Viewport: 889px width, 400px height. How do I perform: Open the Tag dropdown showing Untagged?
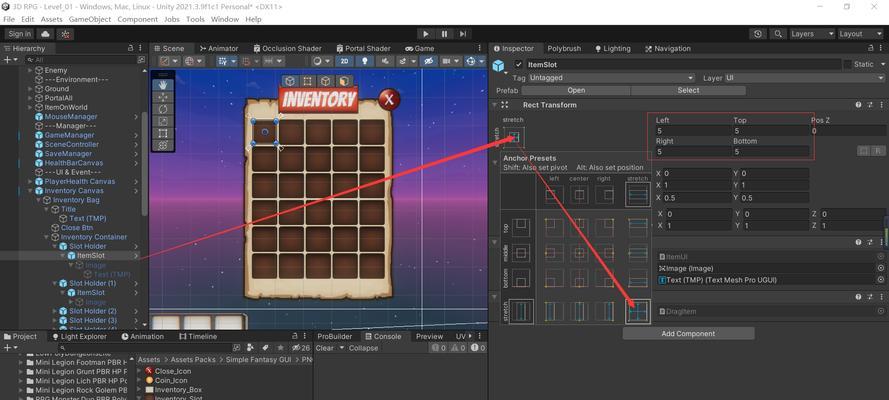[611, 78]
